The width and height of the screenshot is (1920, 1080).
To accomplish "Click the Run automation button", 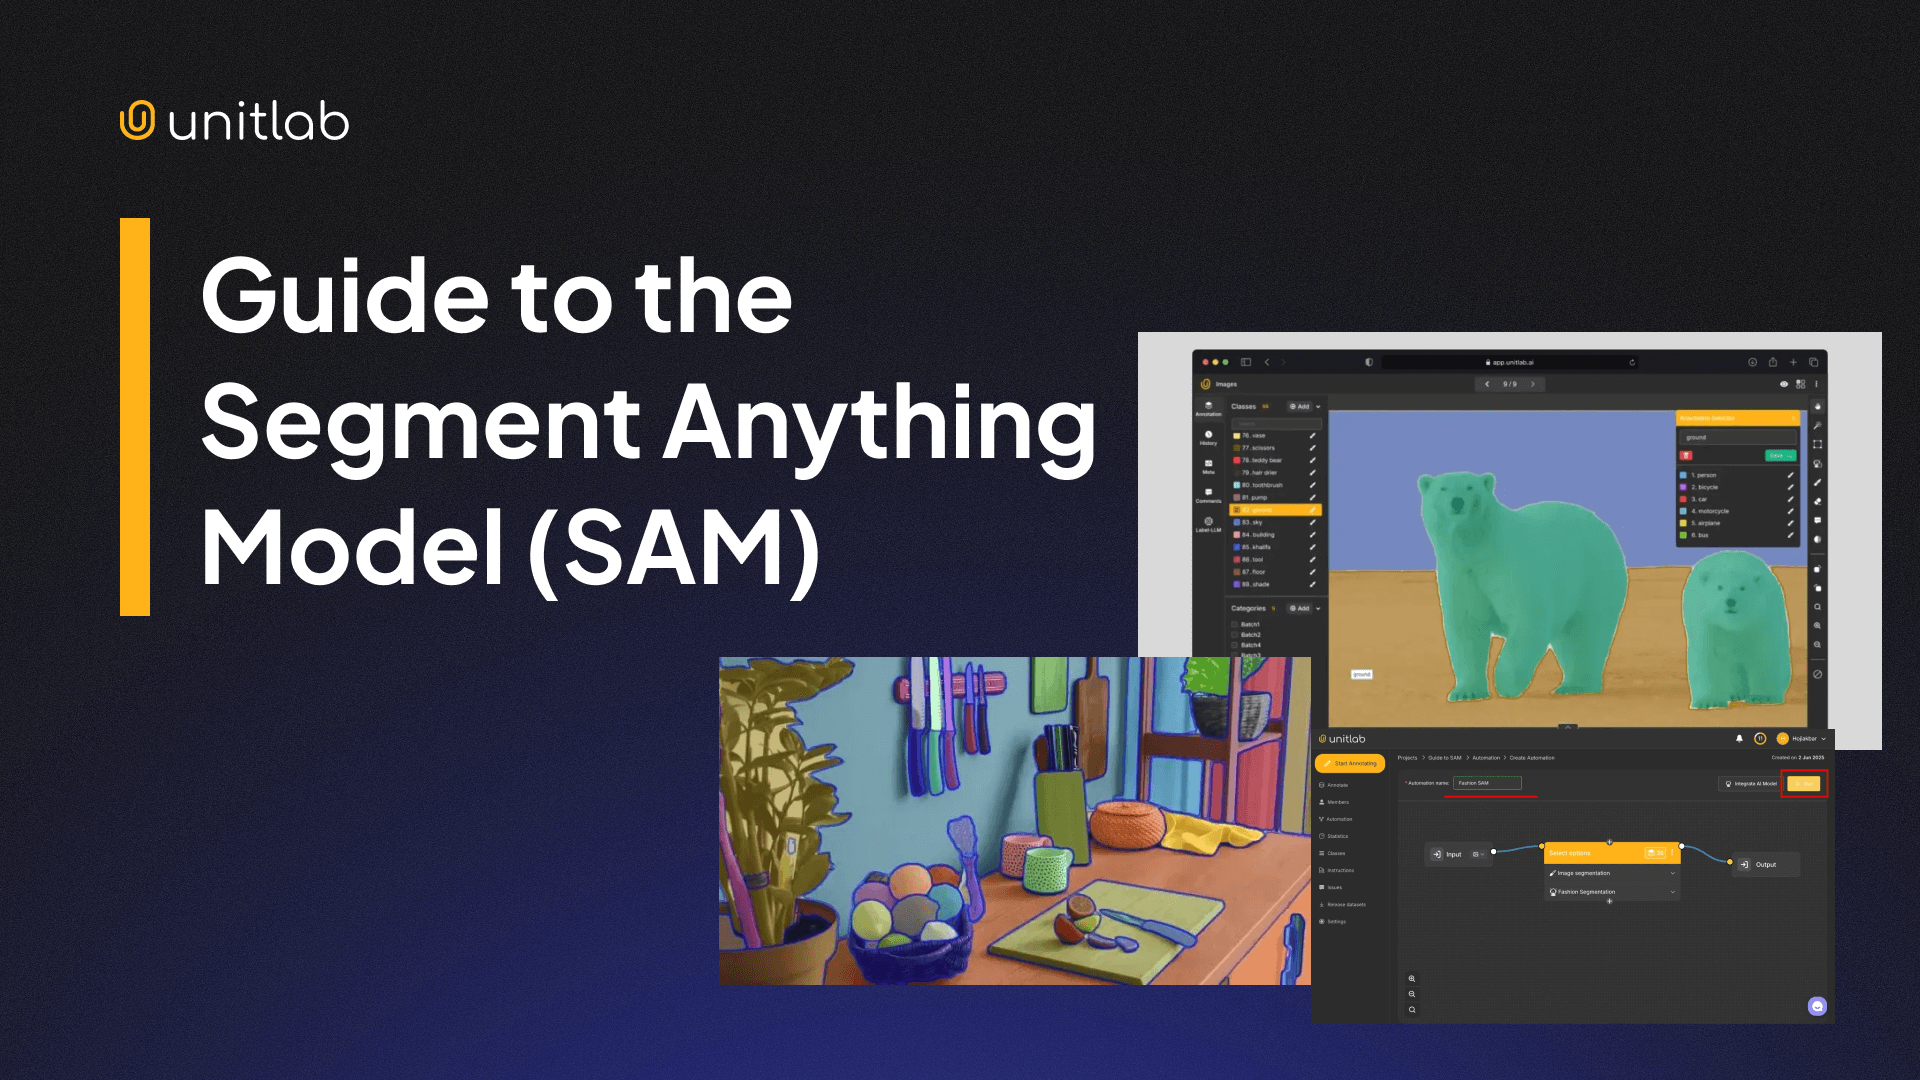I will pos(1804,783).
